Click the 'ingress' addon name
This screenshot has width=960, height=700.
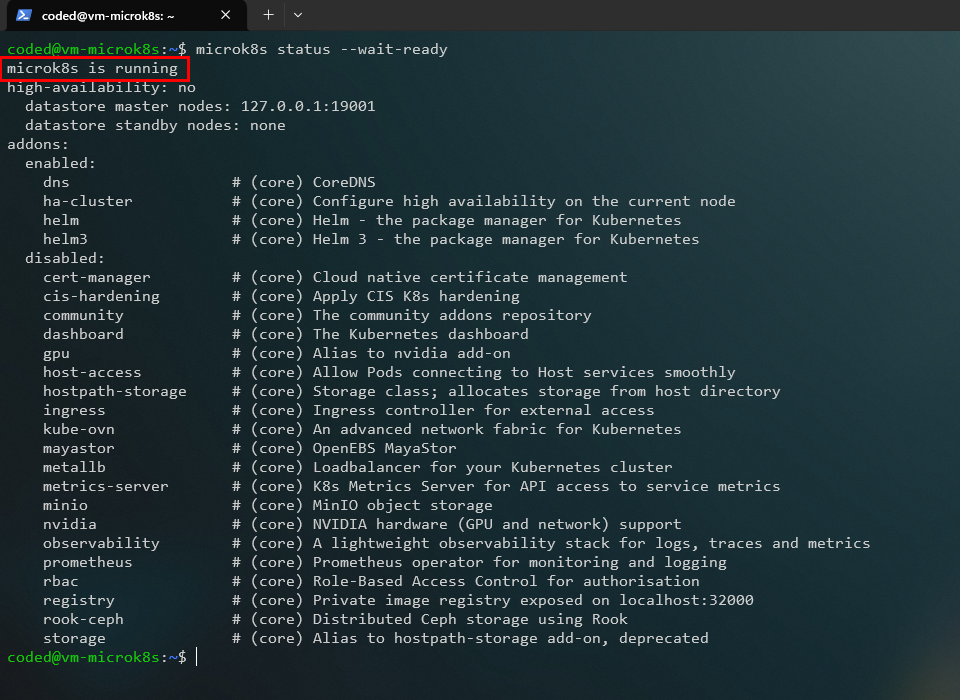point(74,410)
